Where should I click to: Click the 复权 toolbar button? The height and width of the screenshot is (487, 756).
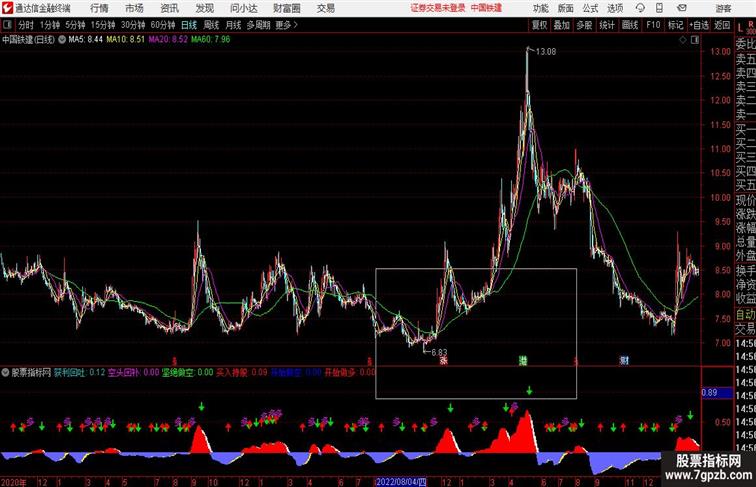(540, 25)
